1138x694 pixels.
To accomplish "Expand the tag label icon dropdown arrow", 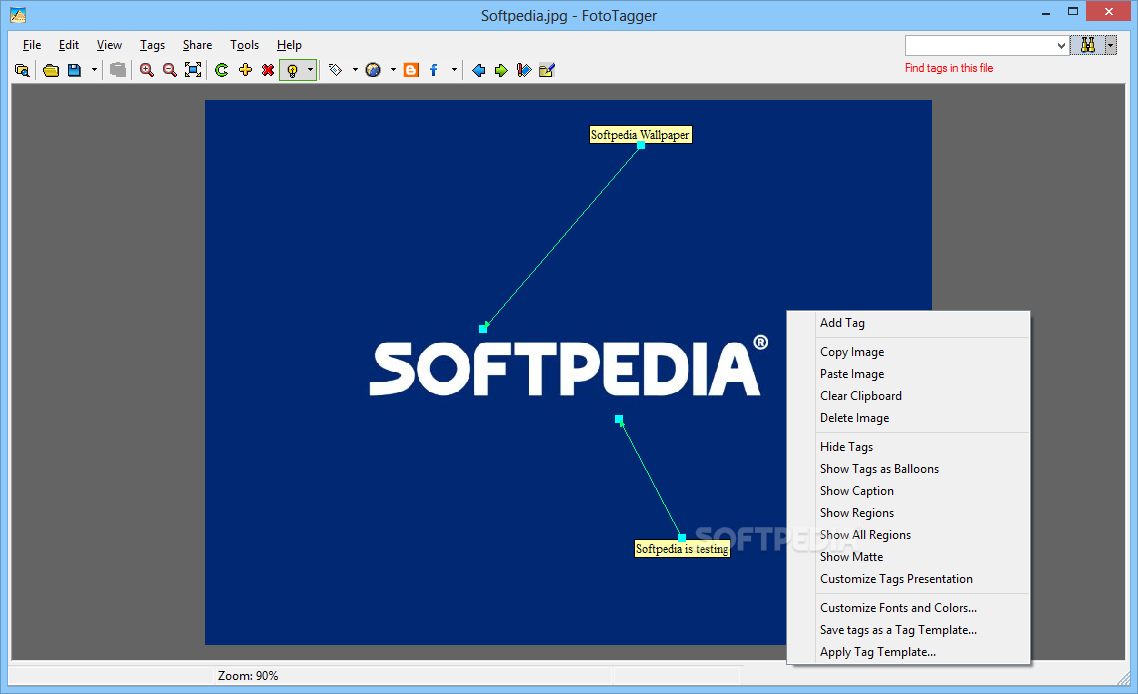I will coord(355,70).
